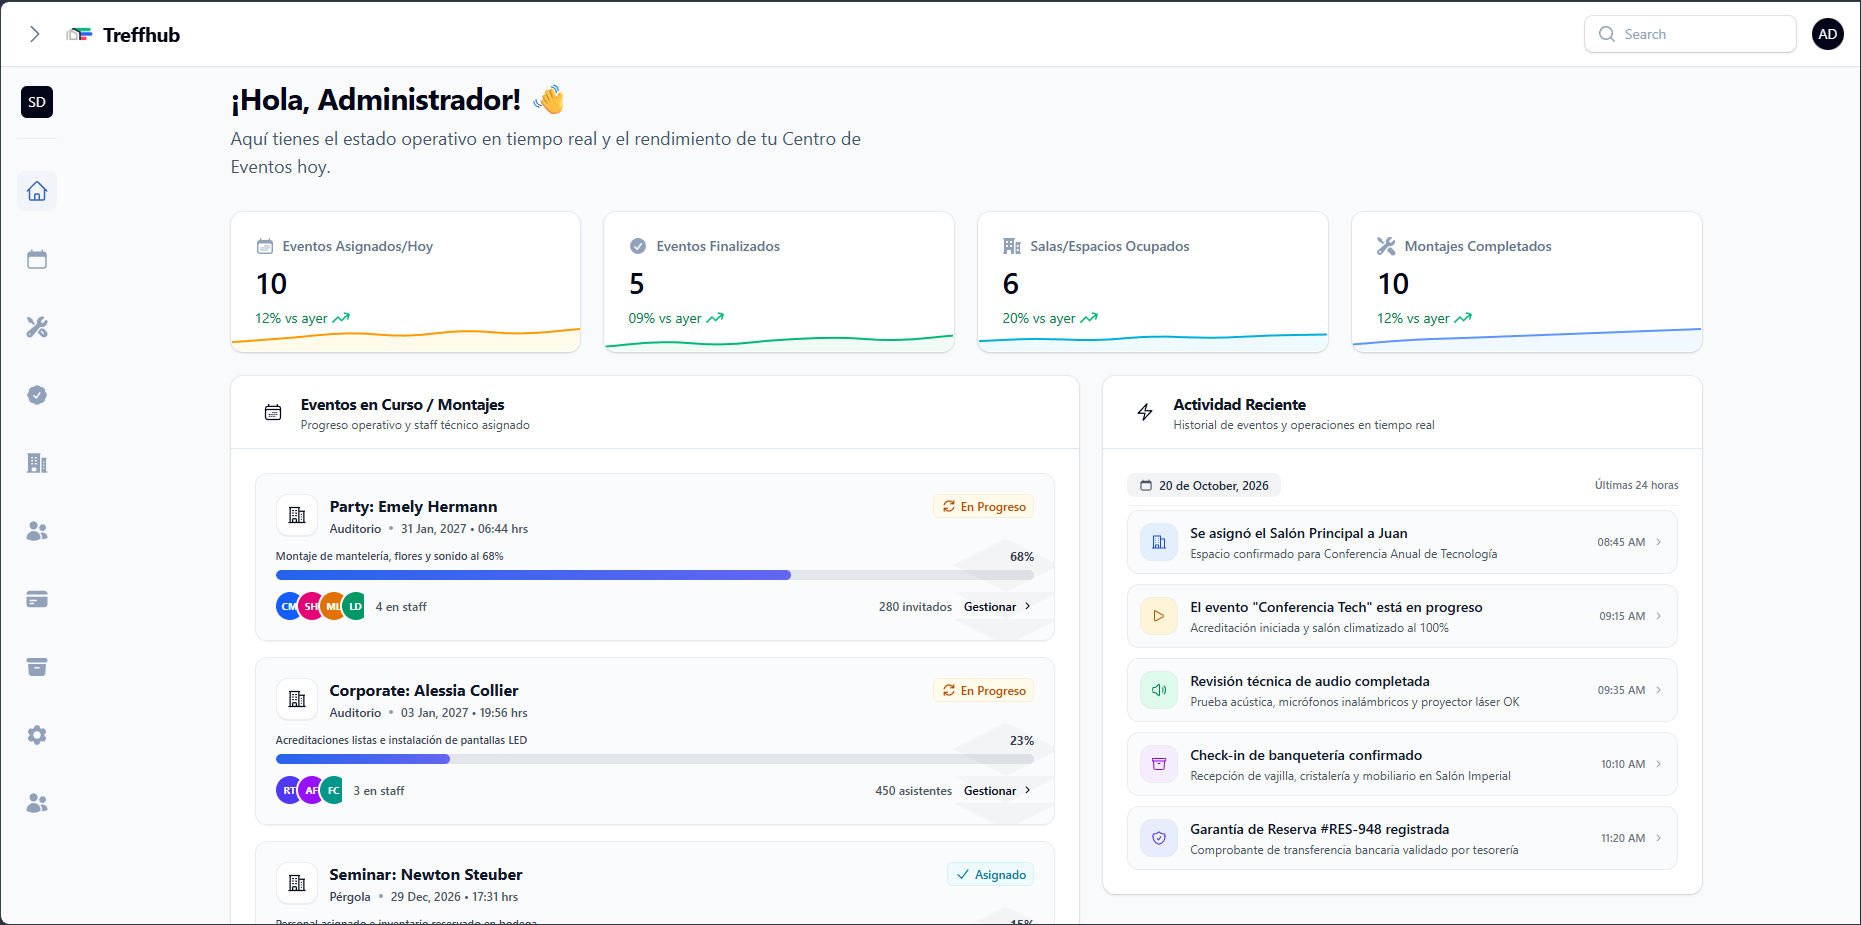Click the 20 de October, 2026 date chip
The width and height of the screenshot is (1861, 925).
[1204, 486]
